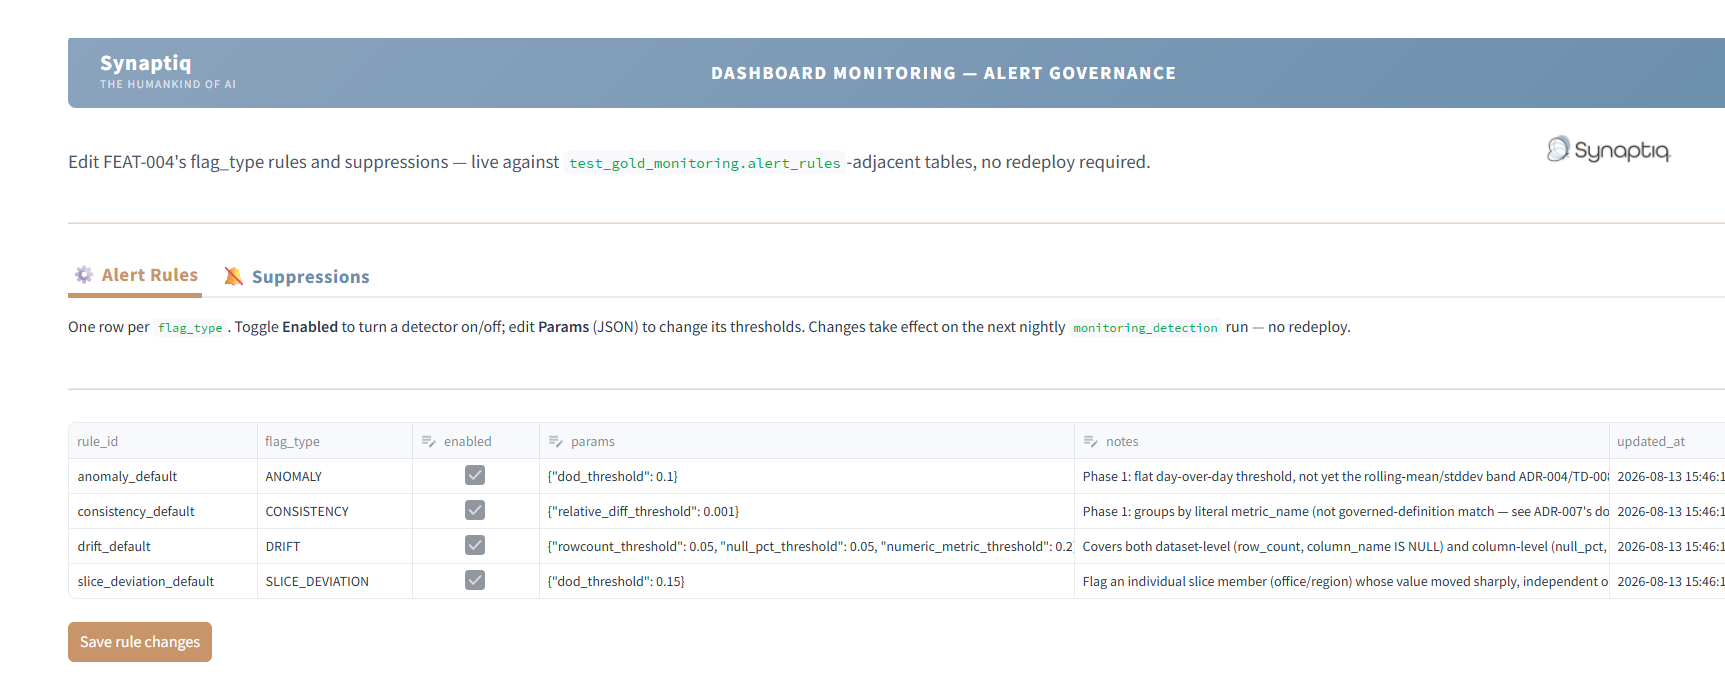Screen dimensions: 1725x683
Task: Click the Synaptiq logo image
Action: tap(1608, 150)
